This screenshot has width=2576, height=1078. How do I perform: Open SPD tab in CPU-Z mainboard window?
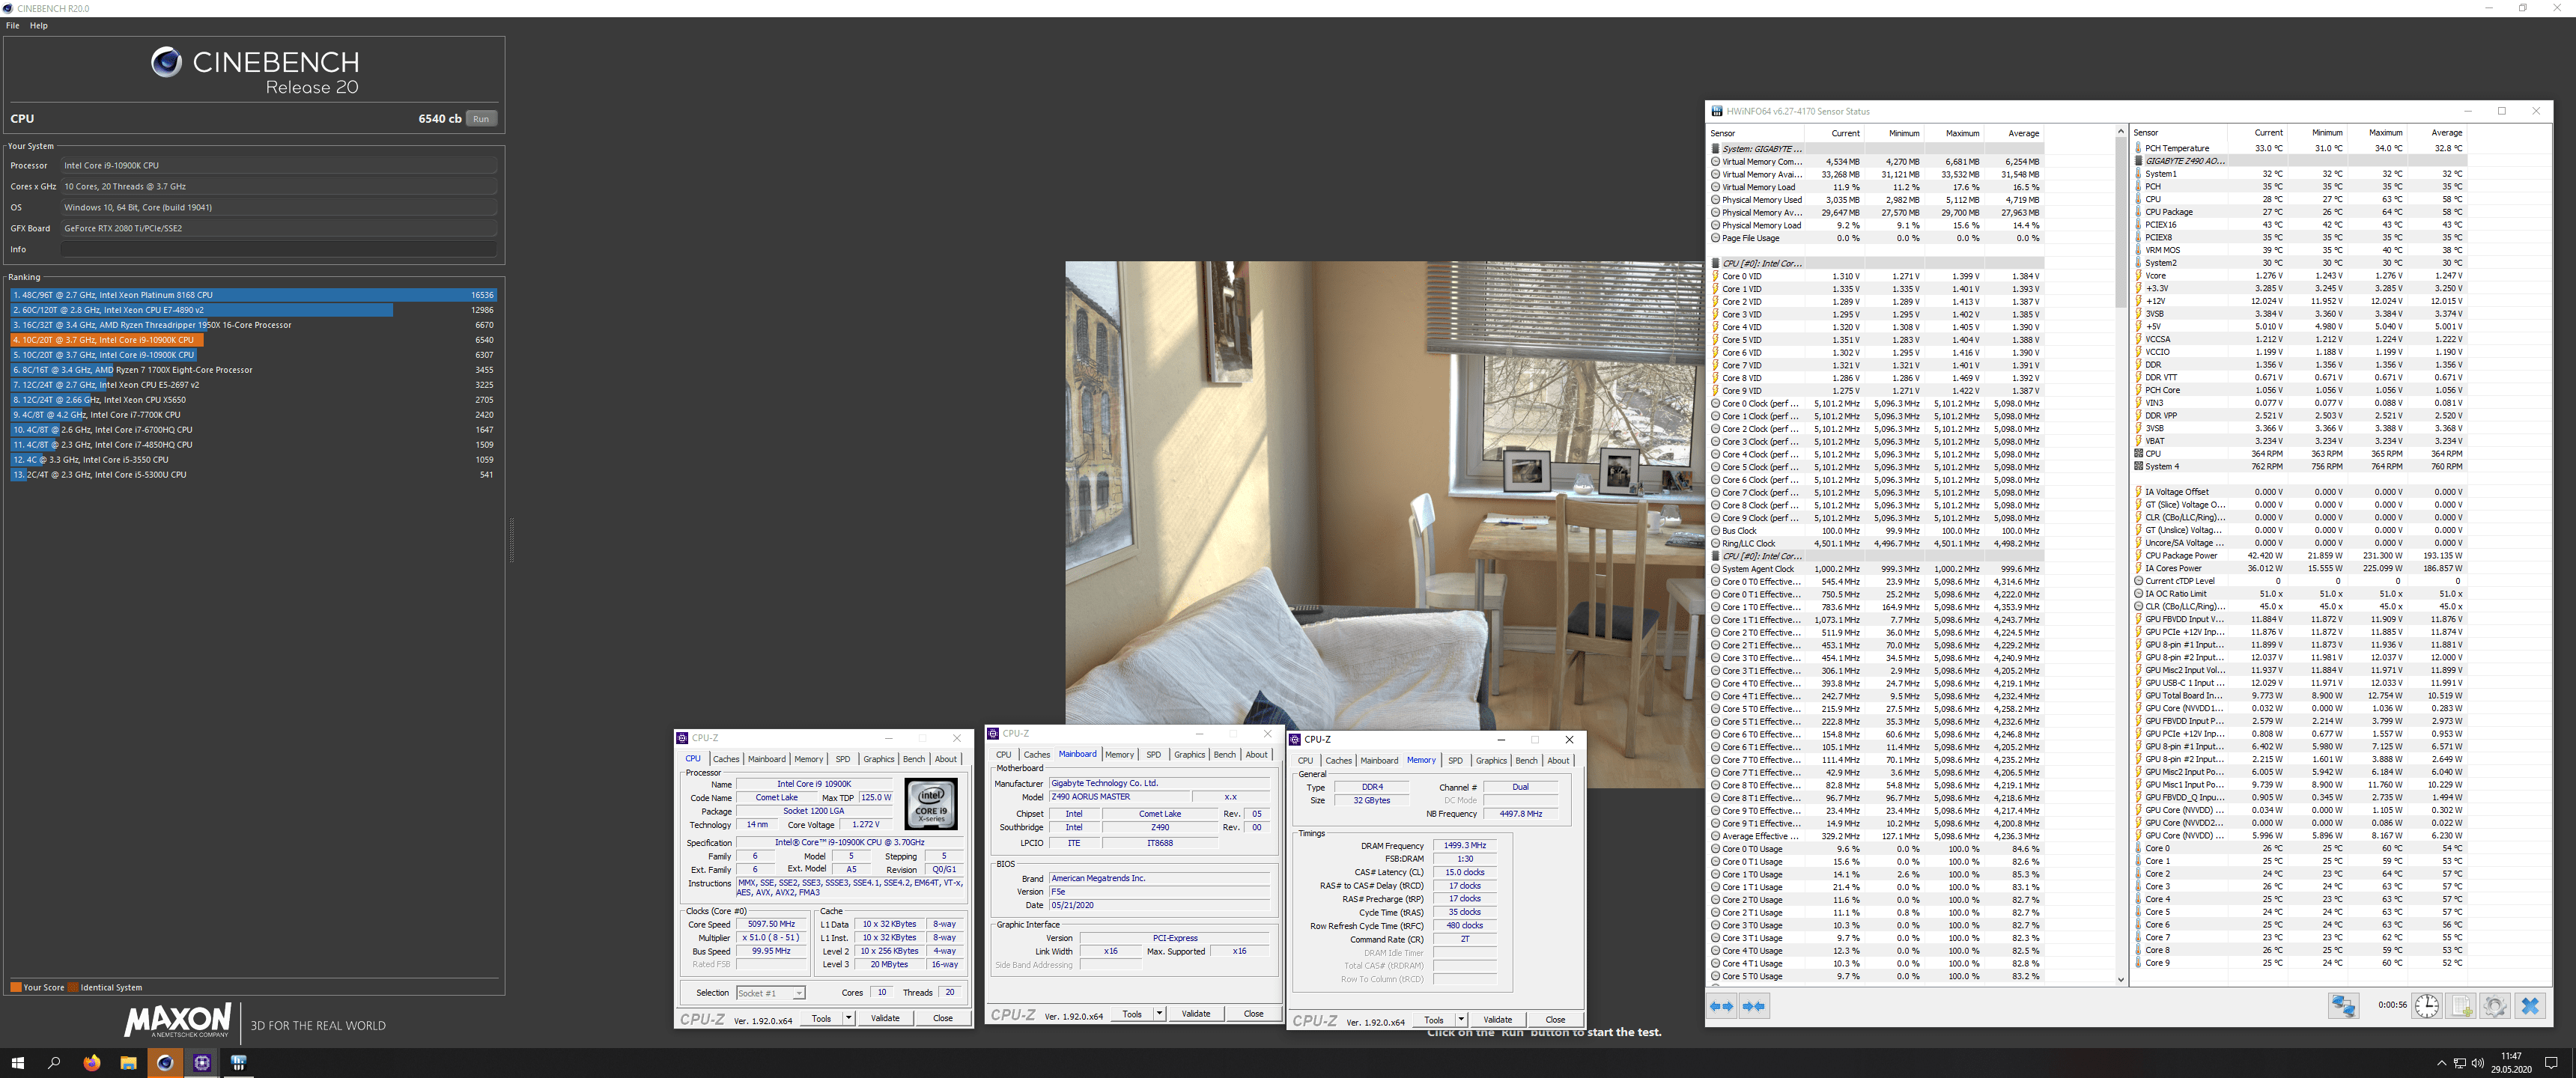pyautogui.click(x=1154, y=755)
